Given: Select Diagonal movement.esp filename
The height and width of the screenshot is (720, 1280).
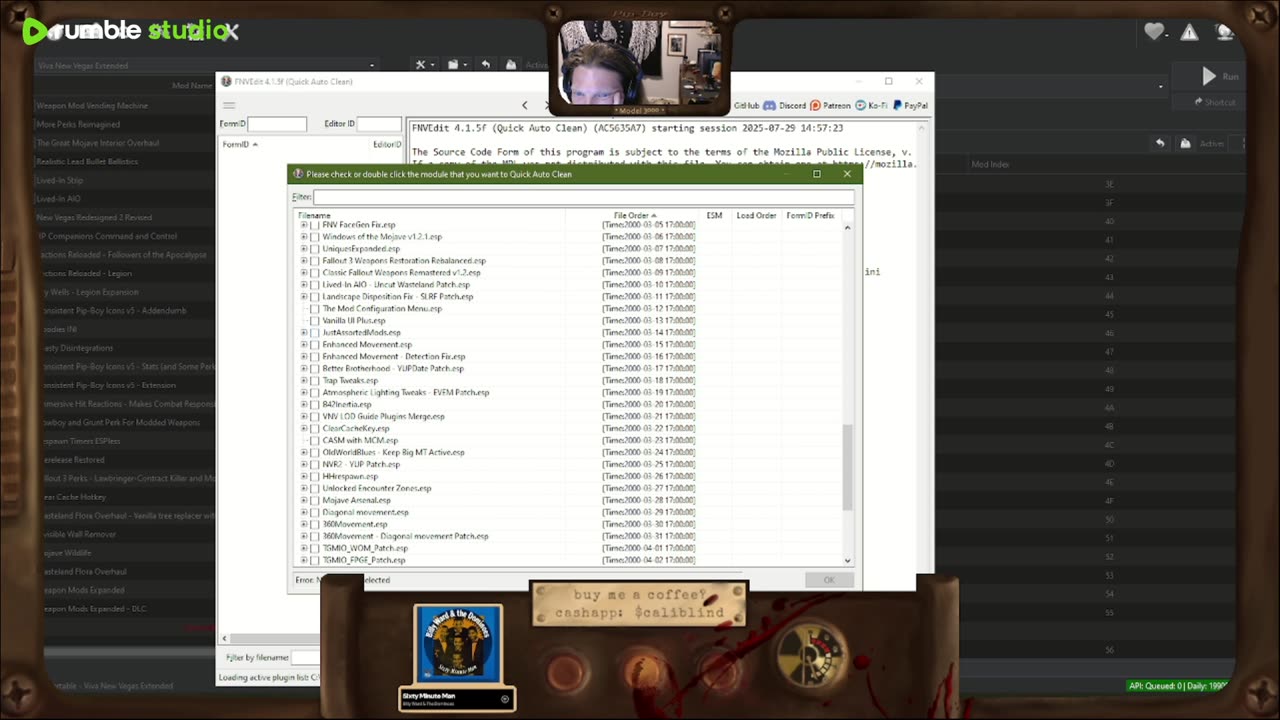Looking at the screenshot, I should 365,513.
